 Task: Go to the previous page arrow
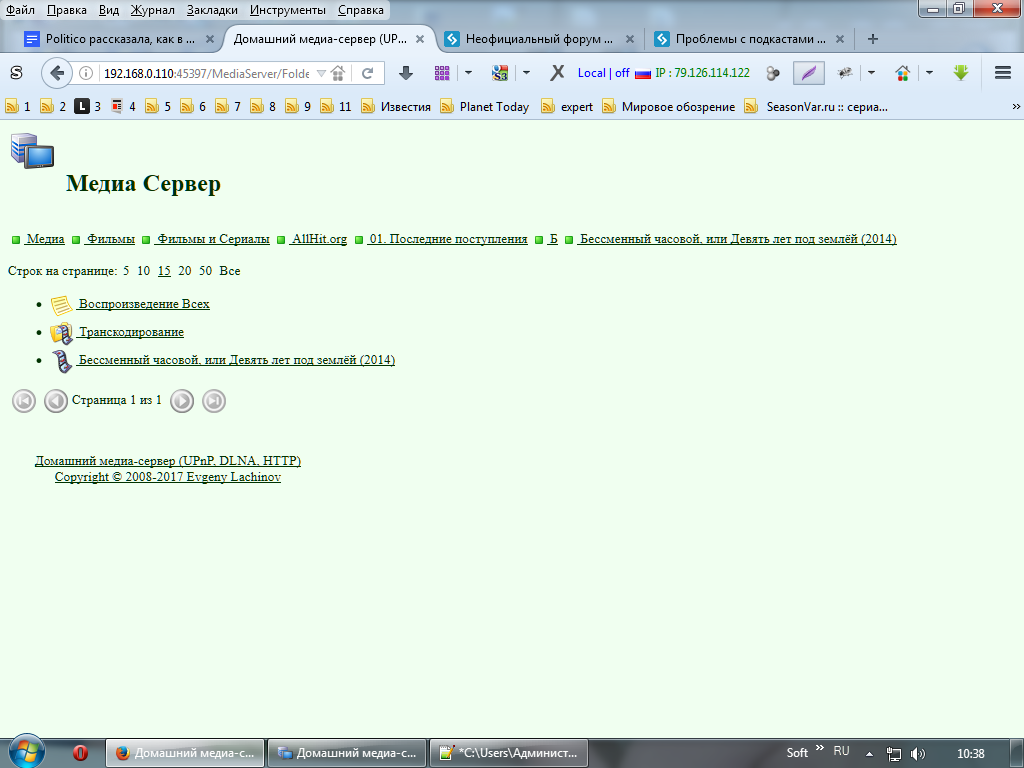56,401
